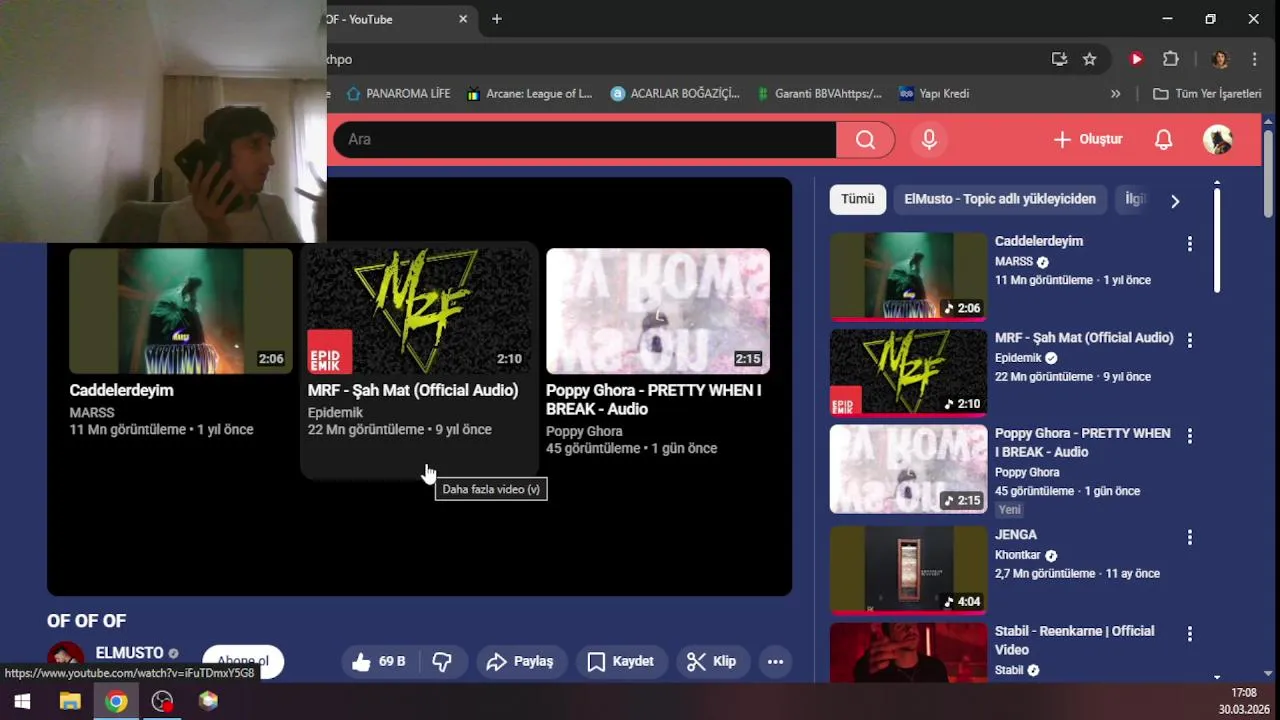Open ACARLAR BOĞAZİÇİ bookmark
1280x720 pixels.
point(675,94)
